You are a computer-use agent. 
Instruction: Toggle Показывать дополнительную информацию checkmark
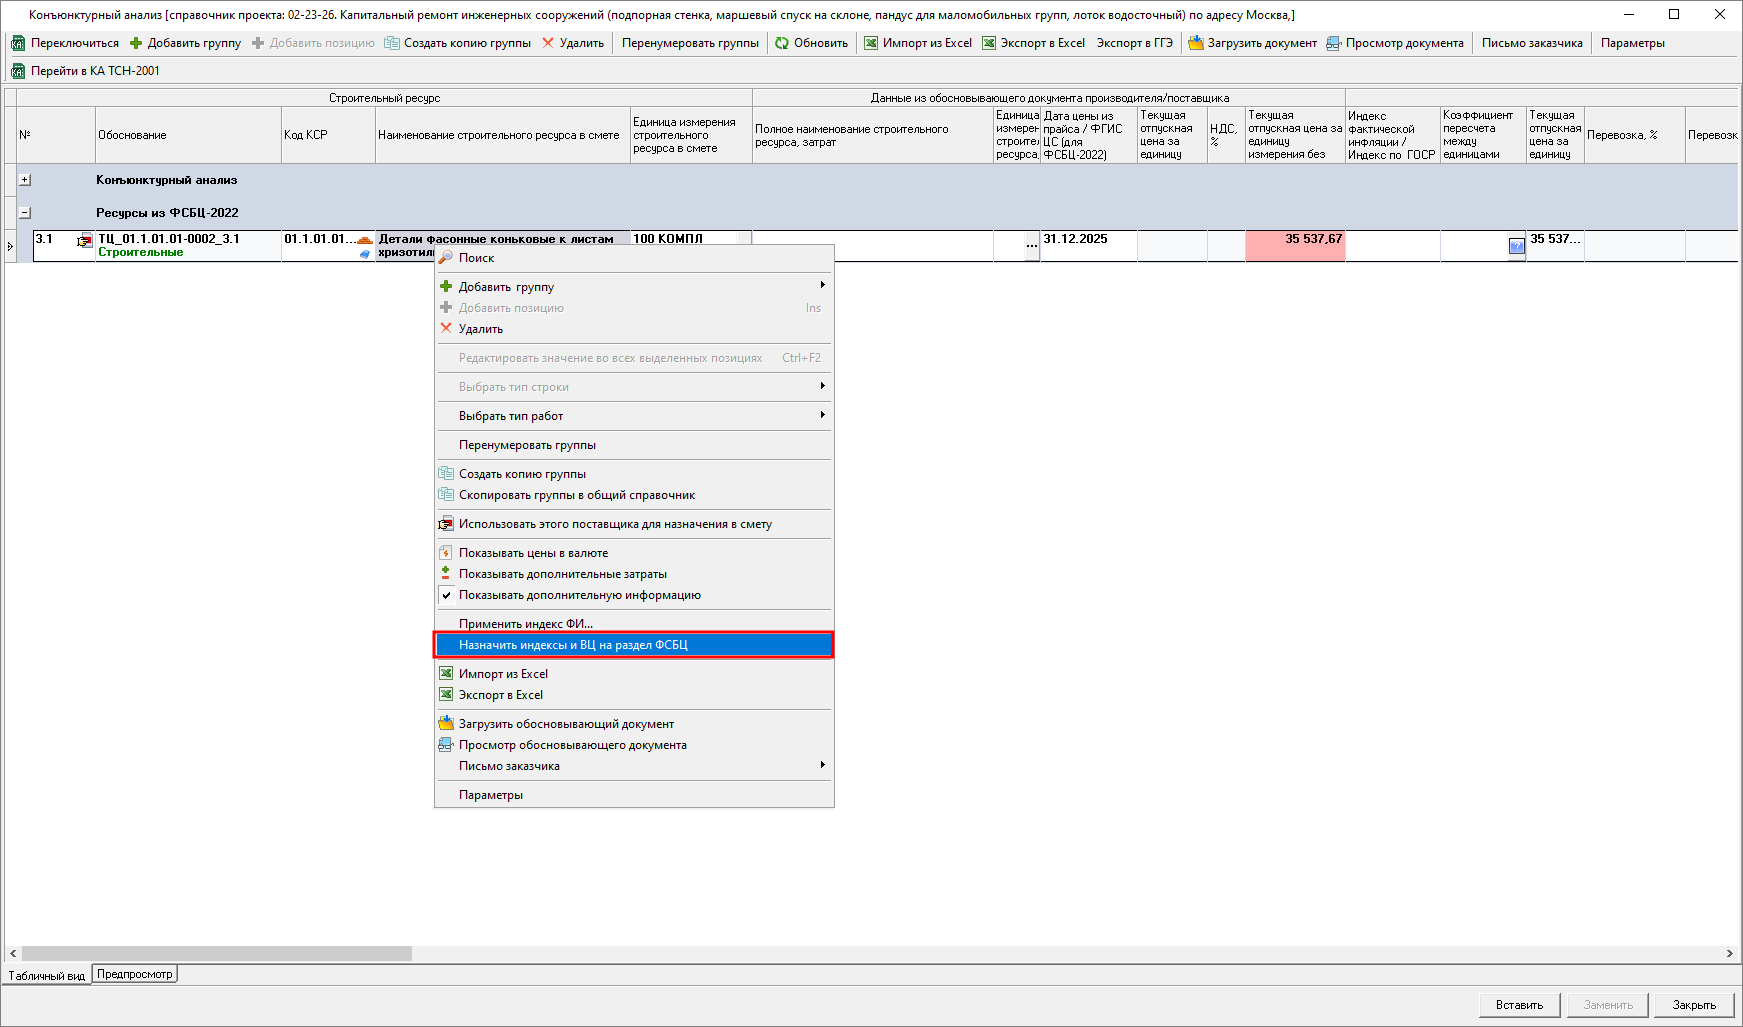(446, 595)
